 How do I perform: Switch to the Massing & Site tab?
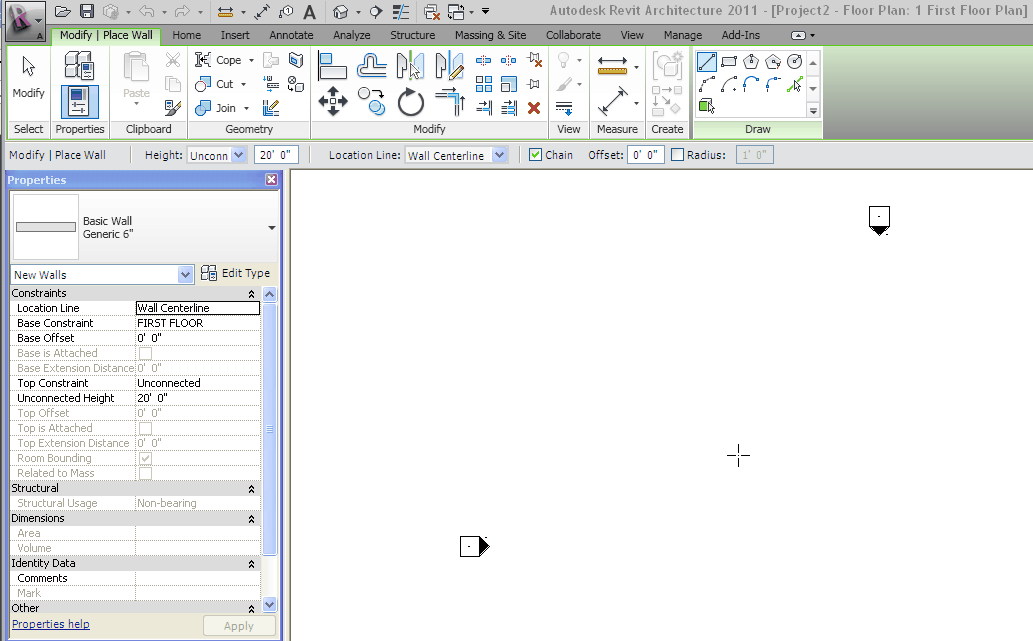click(490, 35)
